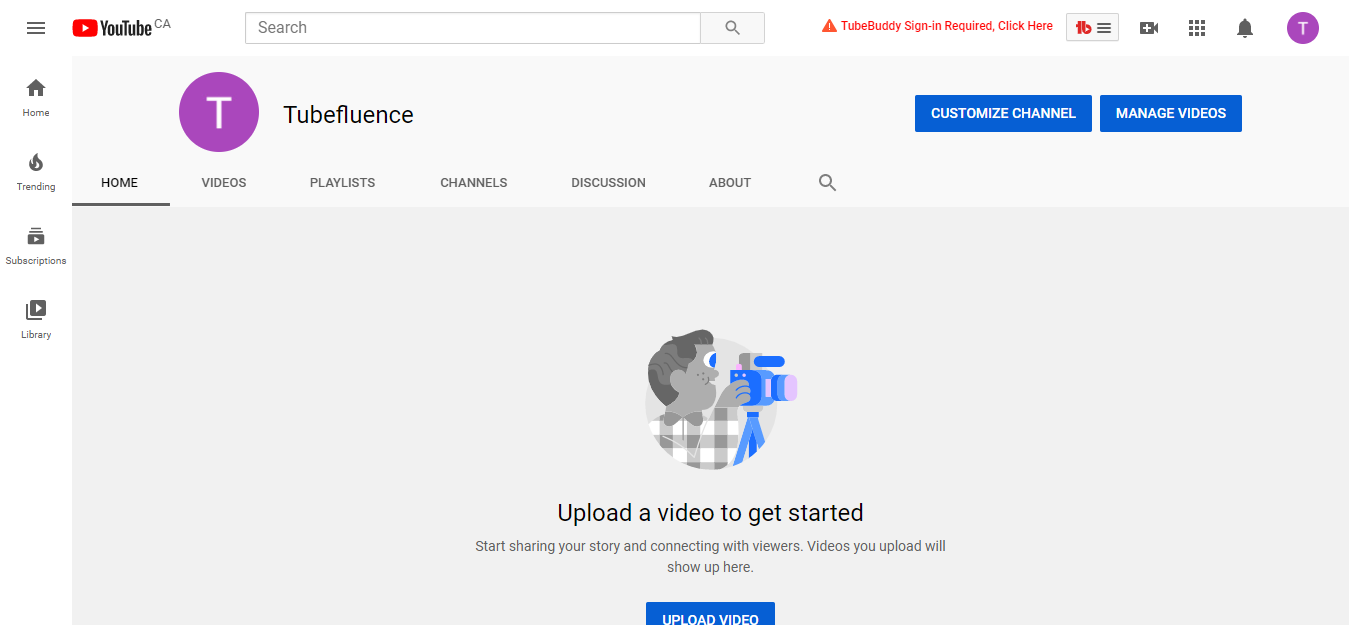
Task: Click the 'Upload a video to get started' heading
Action: tap(710, 513)
